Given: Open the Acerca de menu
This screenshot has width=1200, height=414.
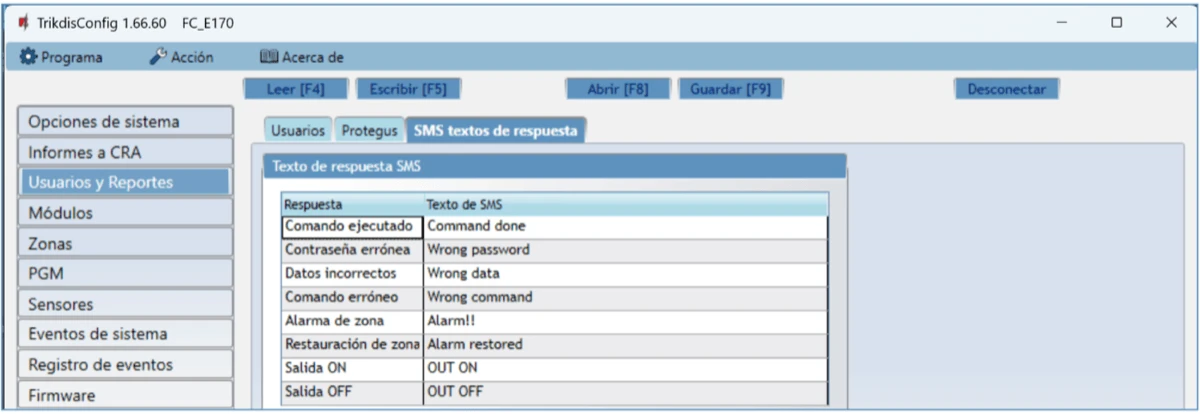Looking at the screenshot, I should [301, 58].
